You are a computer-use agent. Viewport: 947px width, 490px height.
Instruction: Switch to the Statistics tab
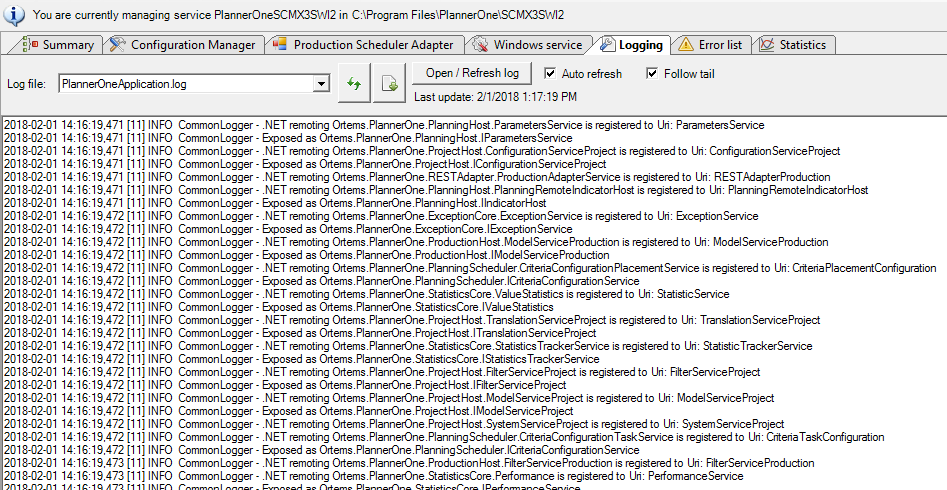click(794, 45)
